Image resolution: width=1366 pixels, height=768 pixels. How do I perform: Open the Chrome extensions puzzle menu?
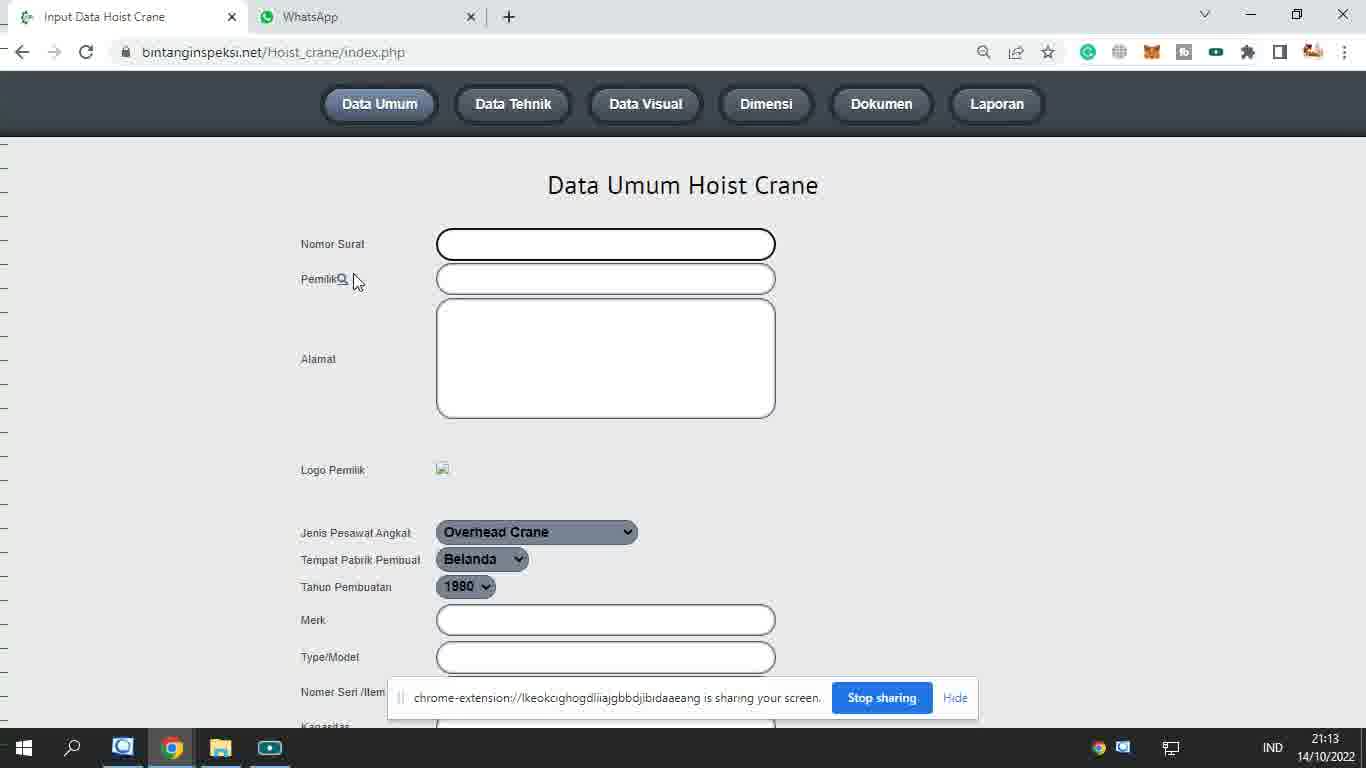click(x=1248, y=52)
